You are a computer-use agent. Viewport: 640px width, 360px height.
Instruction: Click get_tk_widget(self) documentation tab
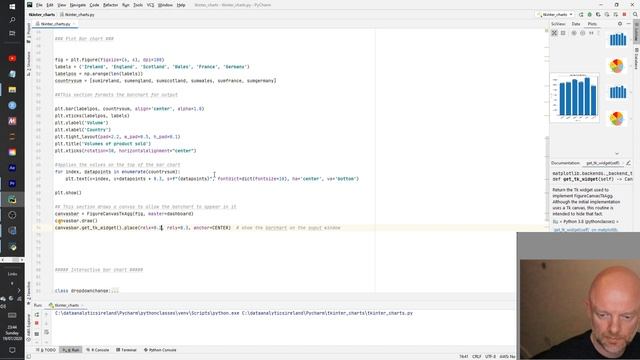click(603, 163)
